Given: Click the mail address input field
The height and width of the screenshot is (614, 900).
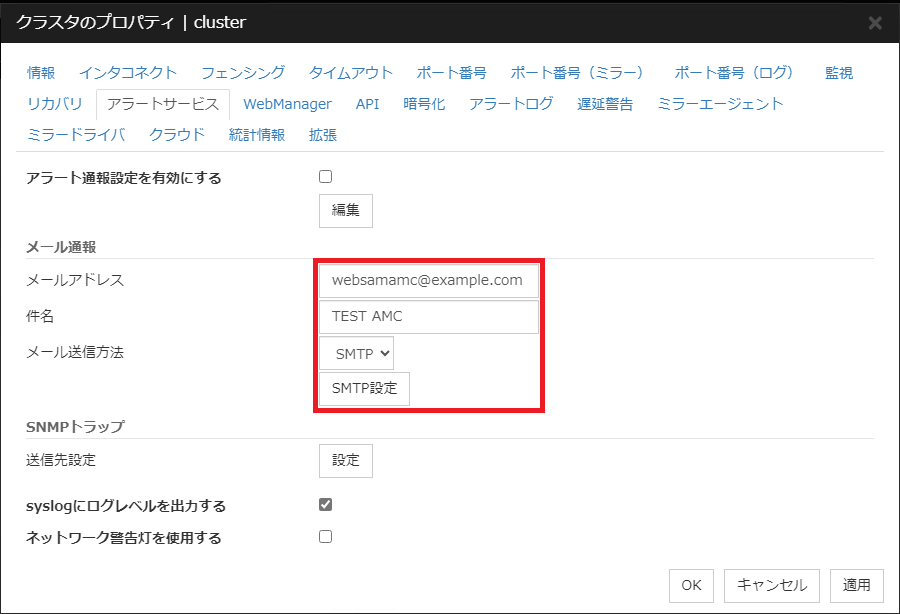Looking at the screenshot, I should pyautogui.click(x=428, y=280).
